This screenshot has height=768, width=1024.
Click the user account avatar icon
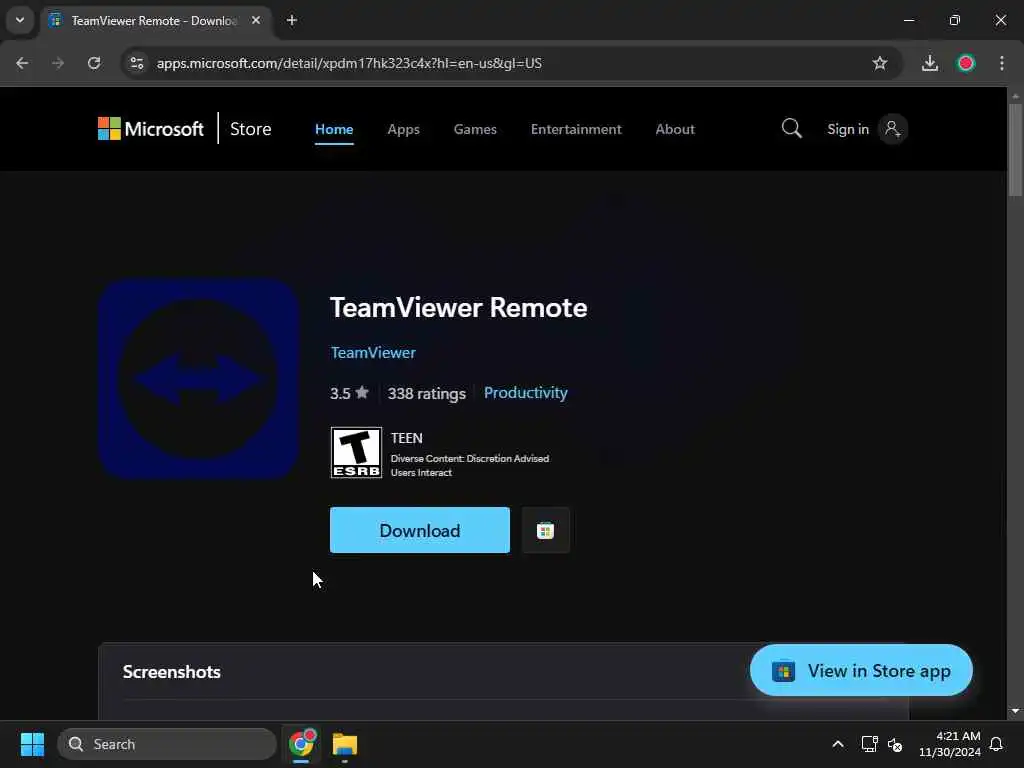click(x=892, y=129)
